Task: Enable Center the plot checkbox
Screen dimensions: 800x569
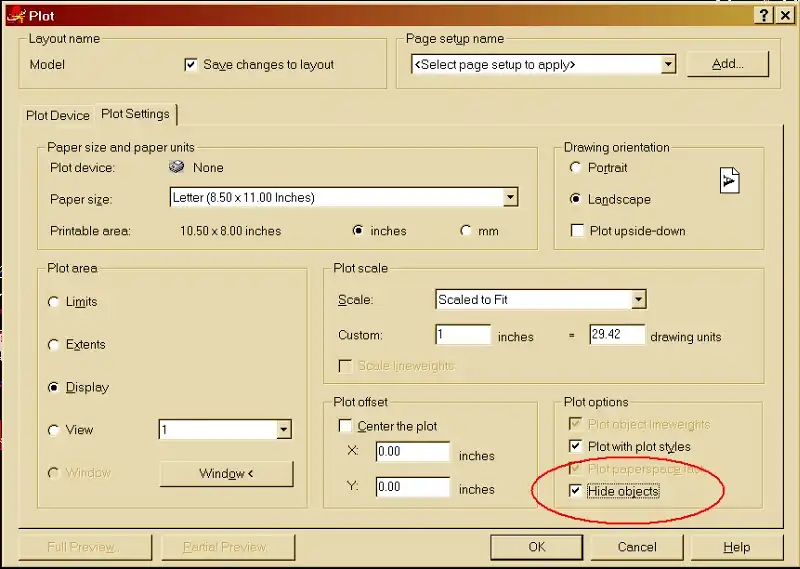Action: point(346,426)
